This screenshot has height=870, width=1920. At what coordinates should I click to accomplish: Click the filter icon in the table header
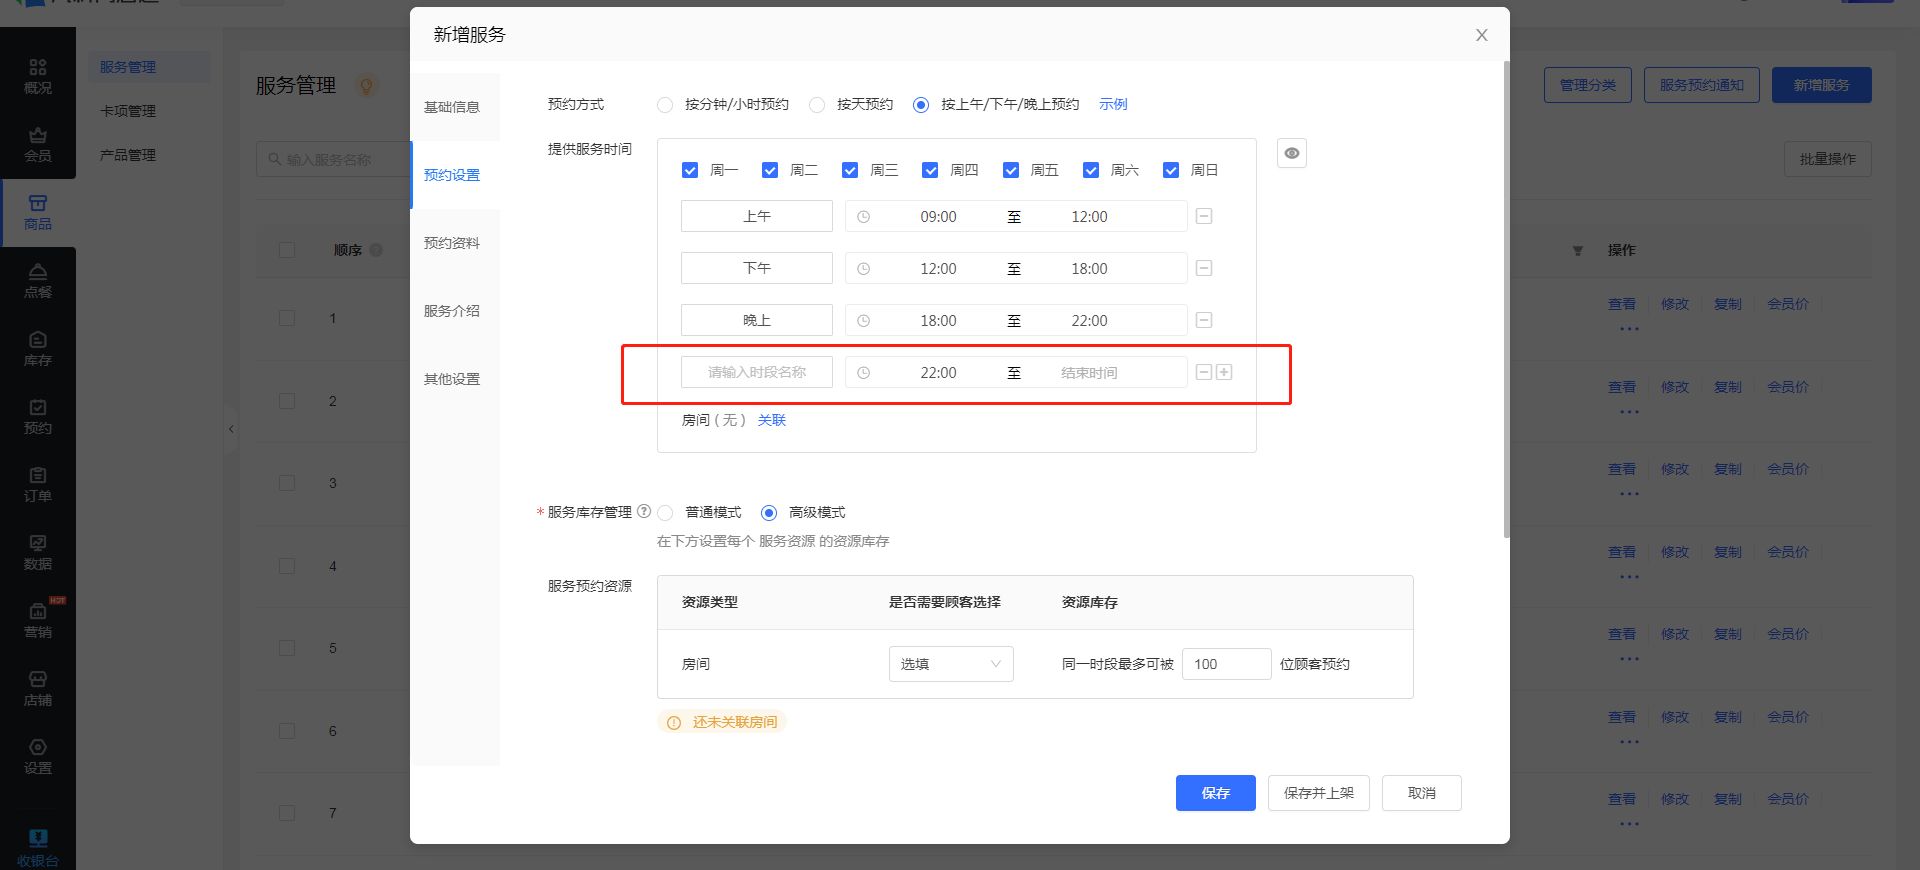coord(1578,250)
